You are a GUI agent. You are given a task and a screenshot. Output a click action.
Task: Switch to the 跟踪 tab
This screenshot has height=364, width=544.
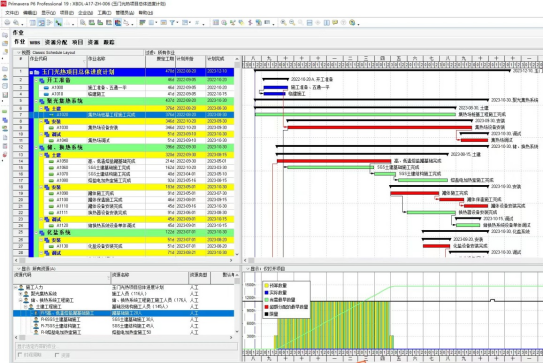coord(109,42)
